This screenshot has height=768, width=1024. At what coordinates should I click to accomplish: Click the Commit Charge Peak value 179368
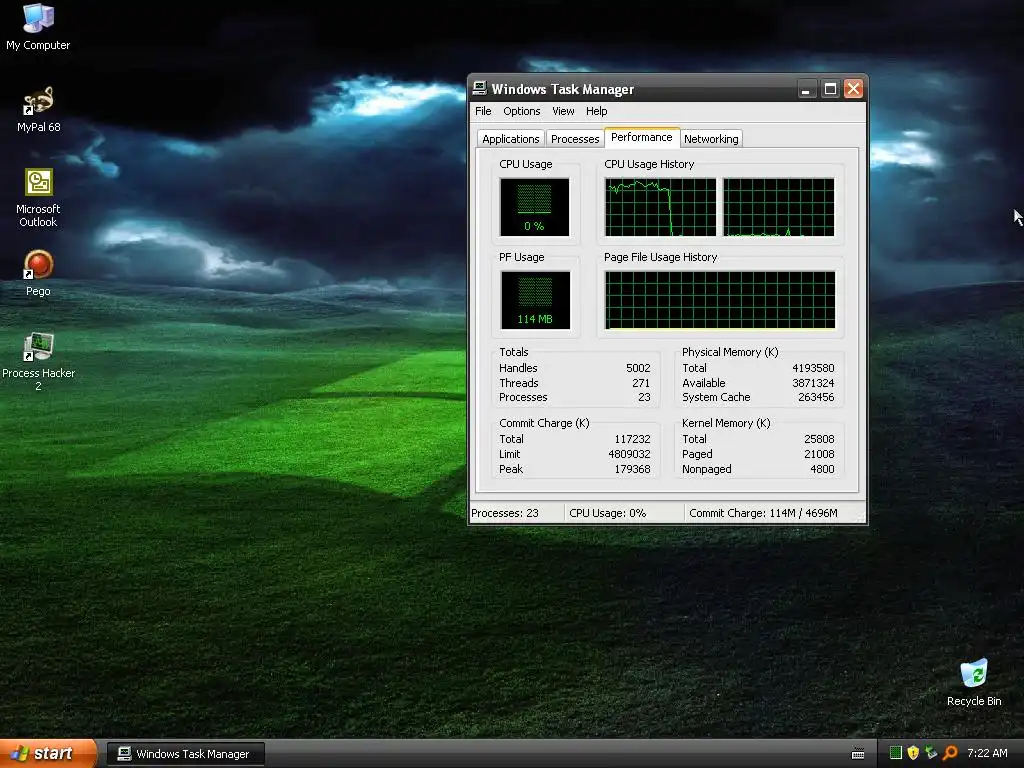[x=632, y=470]
